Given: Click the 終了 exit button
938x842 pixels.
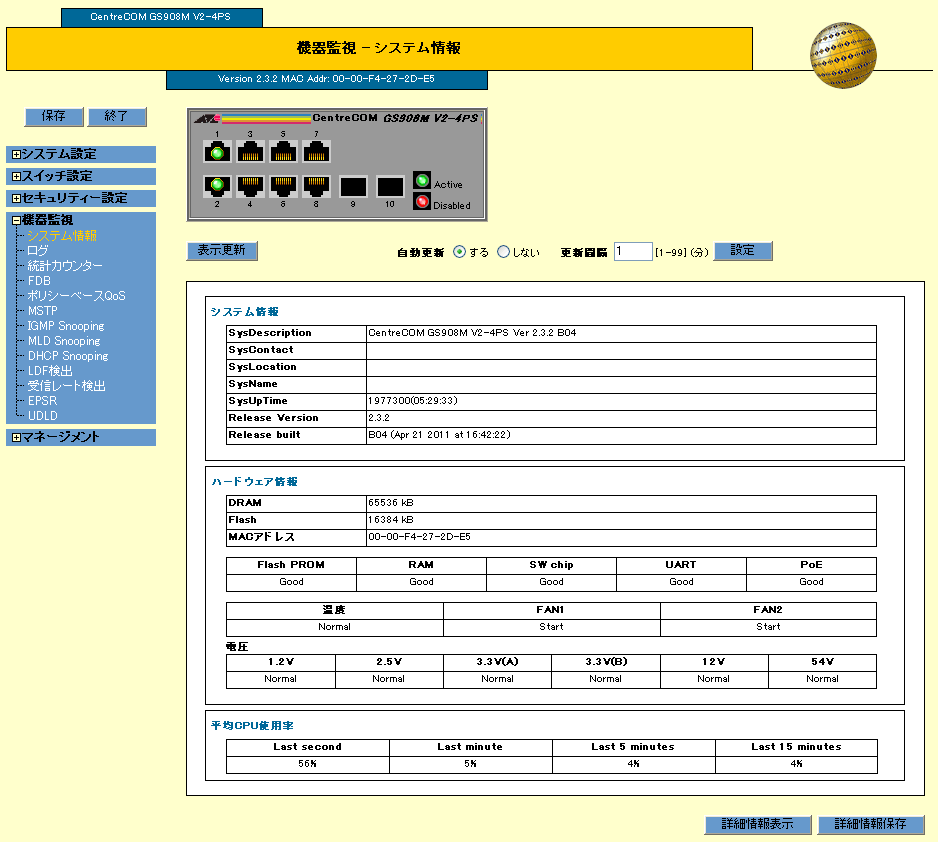Looking at the screenshot, I should click(117, 117).
